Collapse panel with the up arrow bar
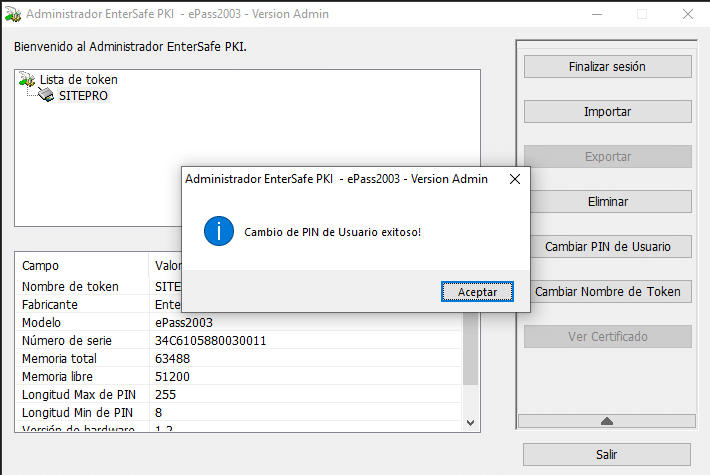This screenshot has width=710, height=475. click(x=607, y=421)
